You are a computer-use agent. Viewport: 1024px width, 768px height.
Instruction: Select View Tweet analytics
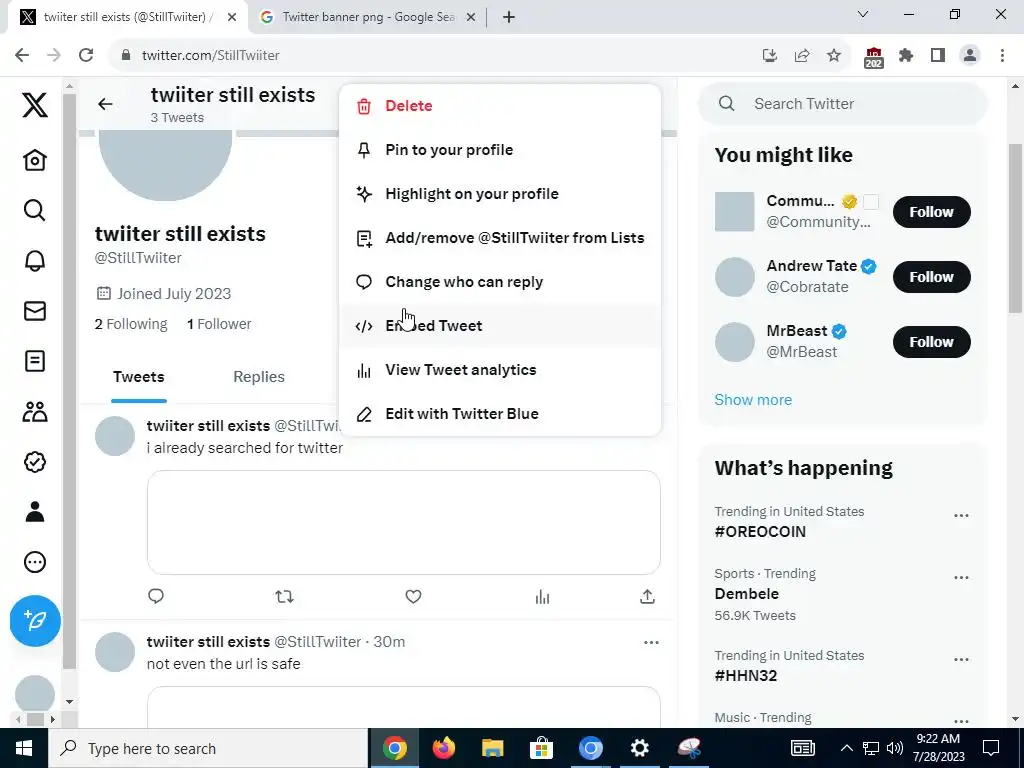point(500,370)
